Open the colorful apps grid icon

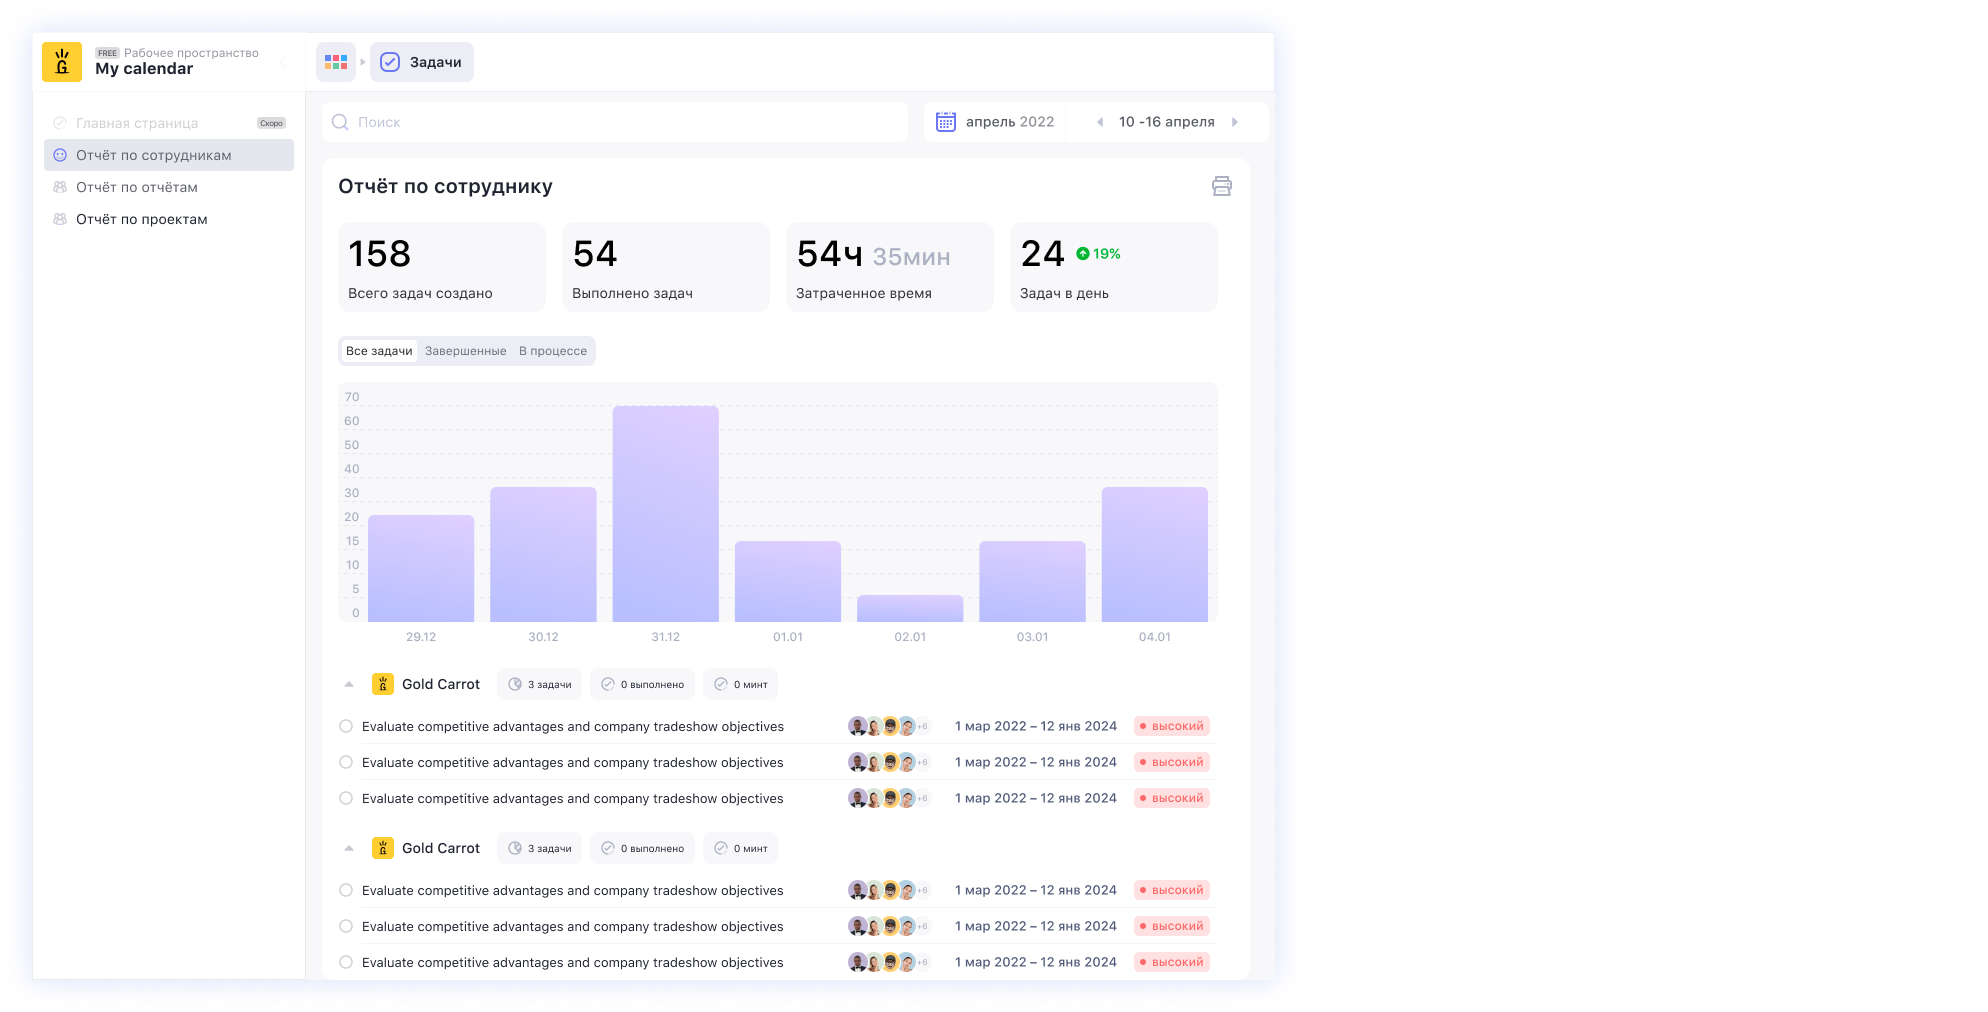coord(336,62)
